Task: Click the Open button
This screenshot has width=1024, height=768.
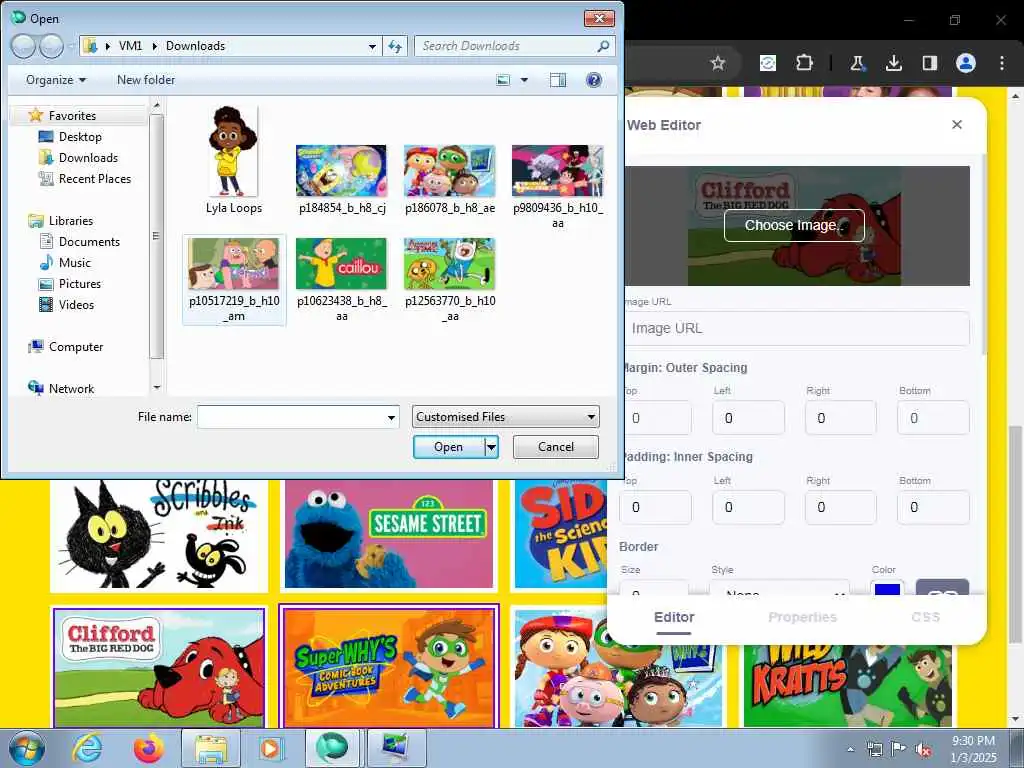Action: [449, 447]
